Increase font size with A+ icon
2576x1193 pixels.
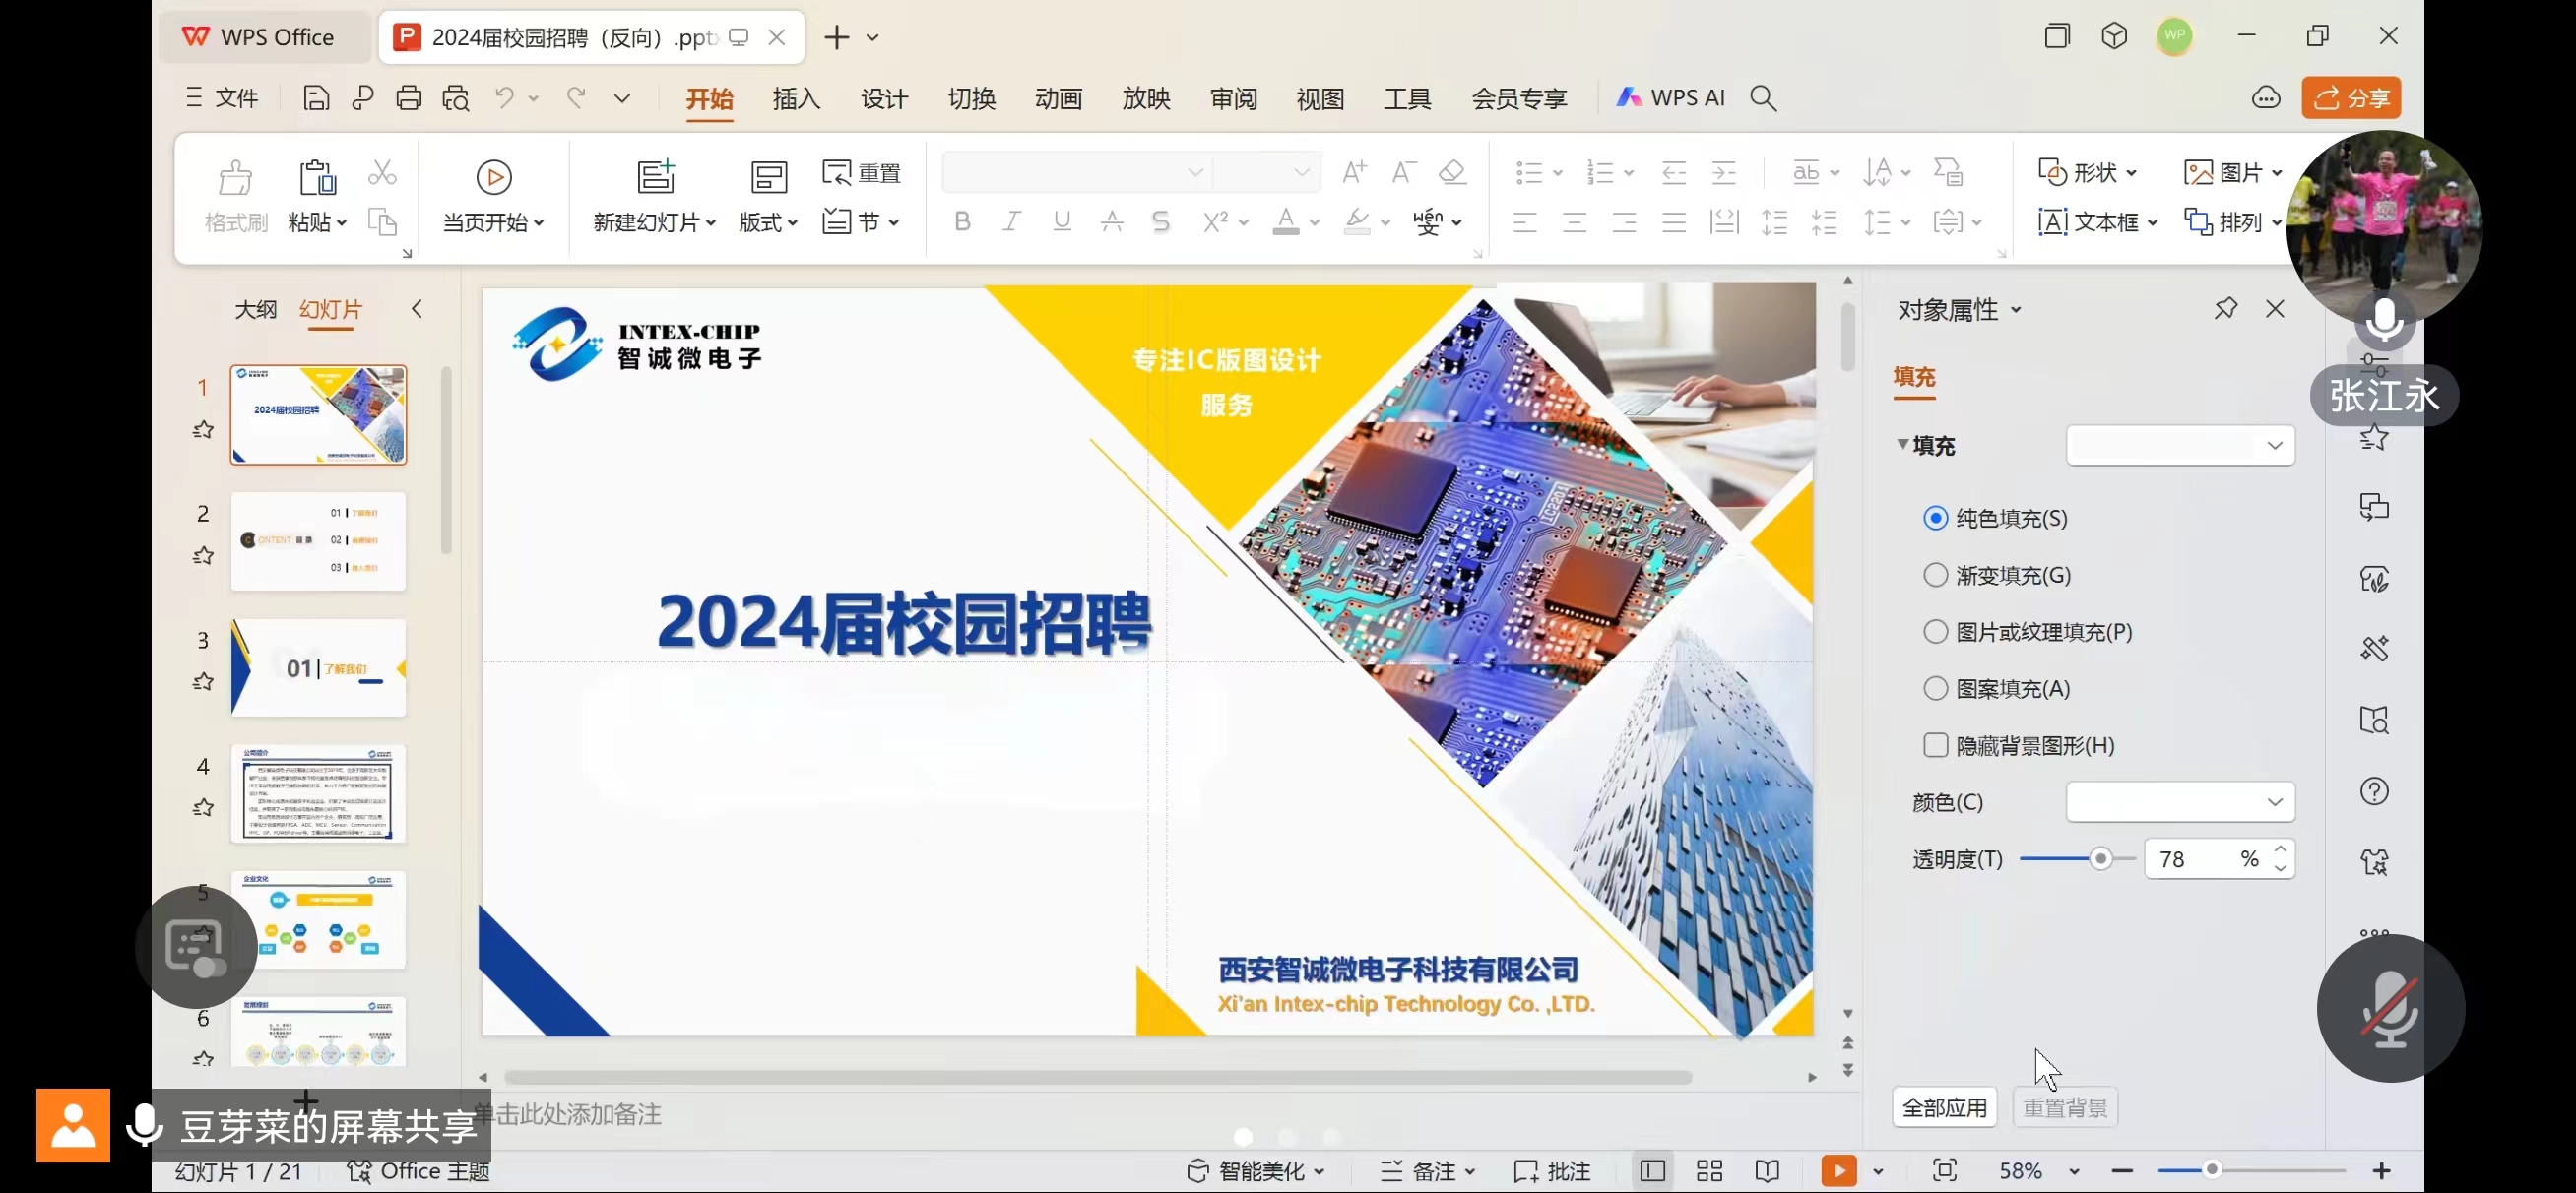[1355, 172]
